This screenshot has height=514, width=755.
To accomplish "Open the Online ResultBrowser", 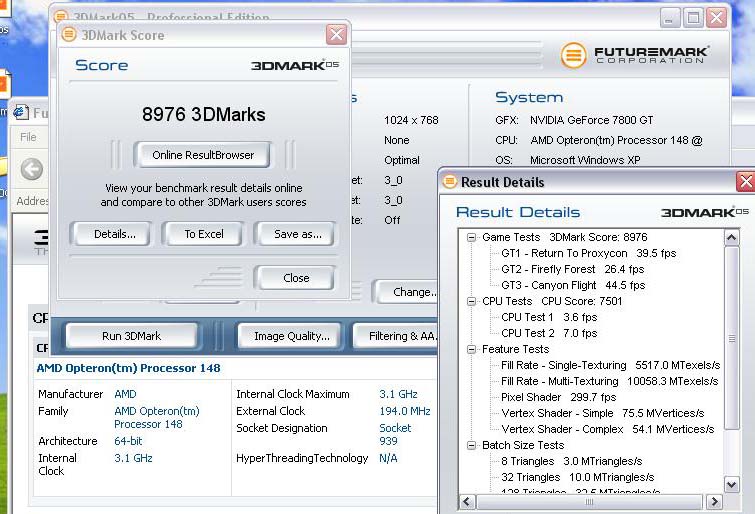I will tap(203, 155).
